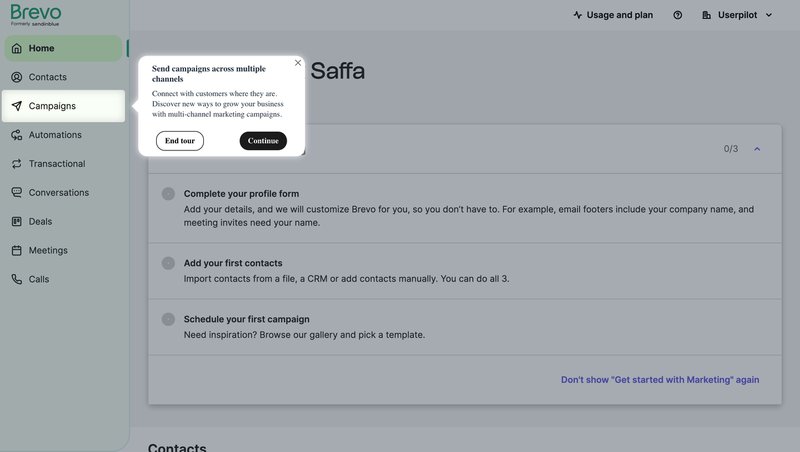Click the Automations icon in sidebar
Image resolution: width=800 pixels, height=452 pixels.
(x=17, y=135)
